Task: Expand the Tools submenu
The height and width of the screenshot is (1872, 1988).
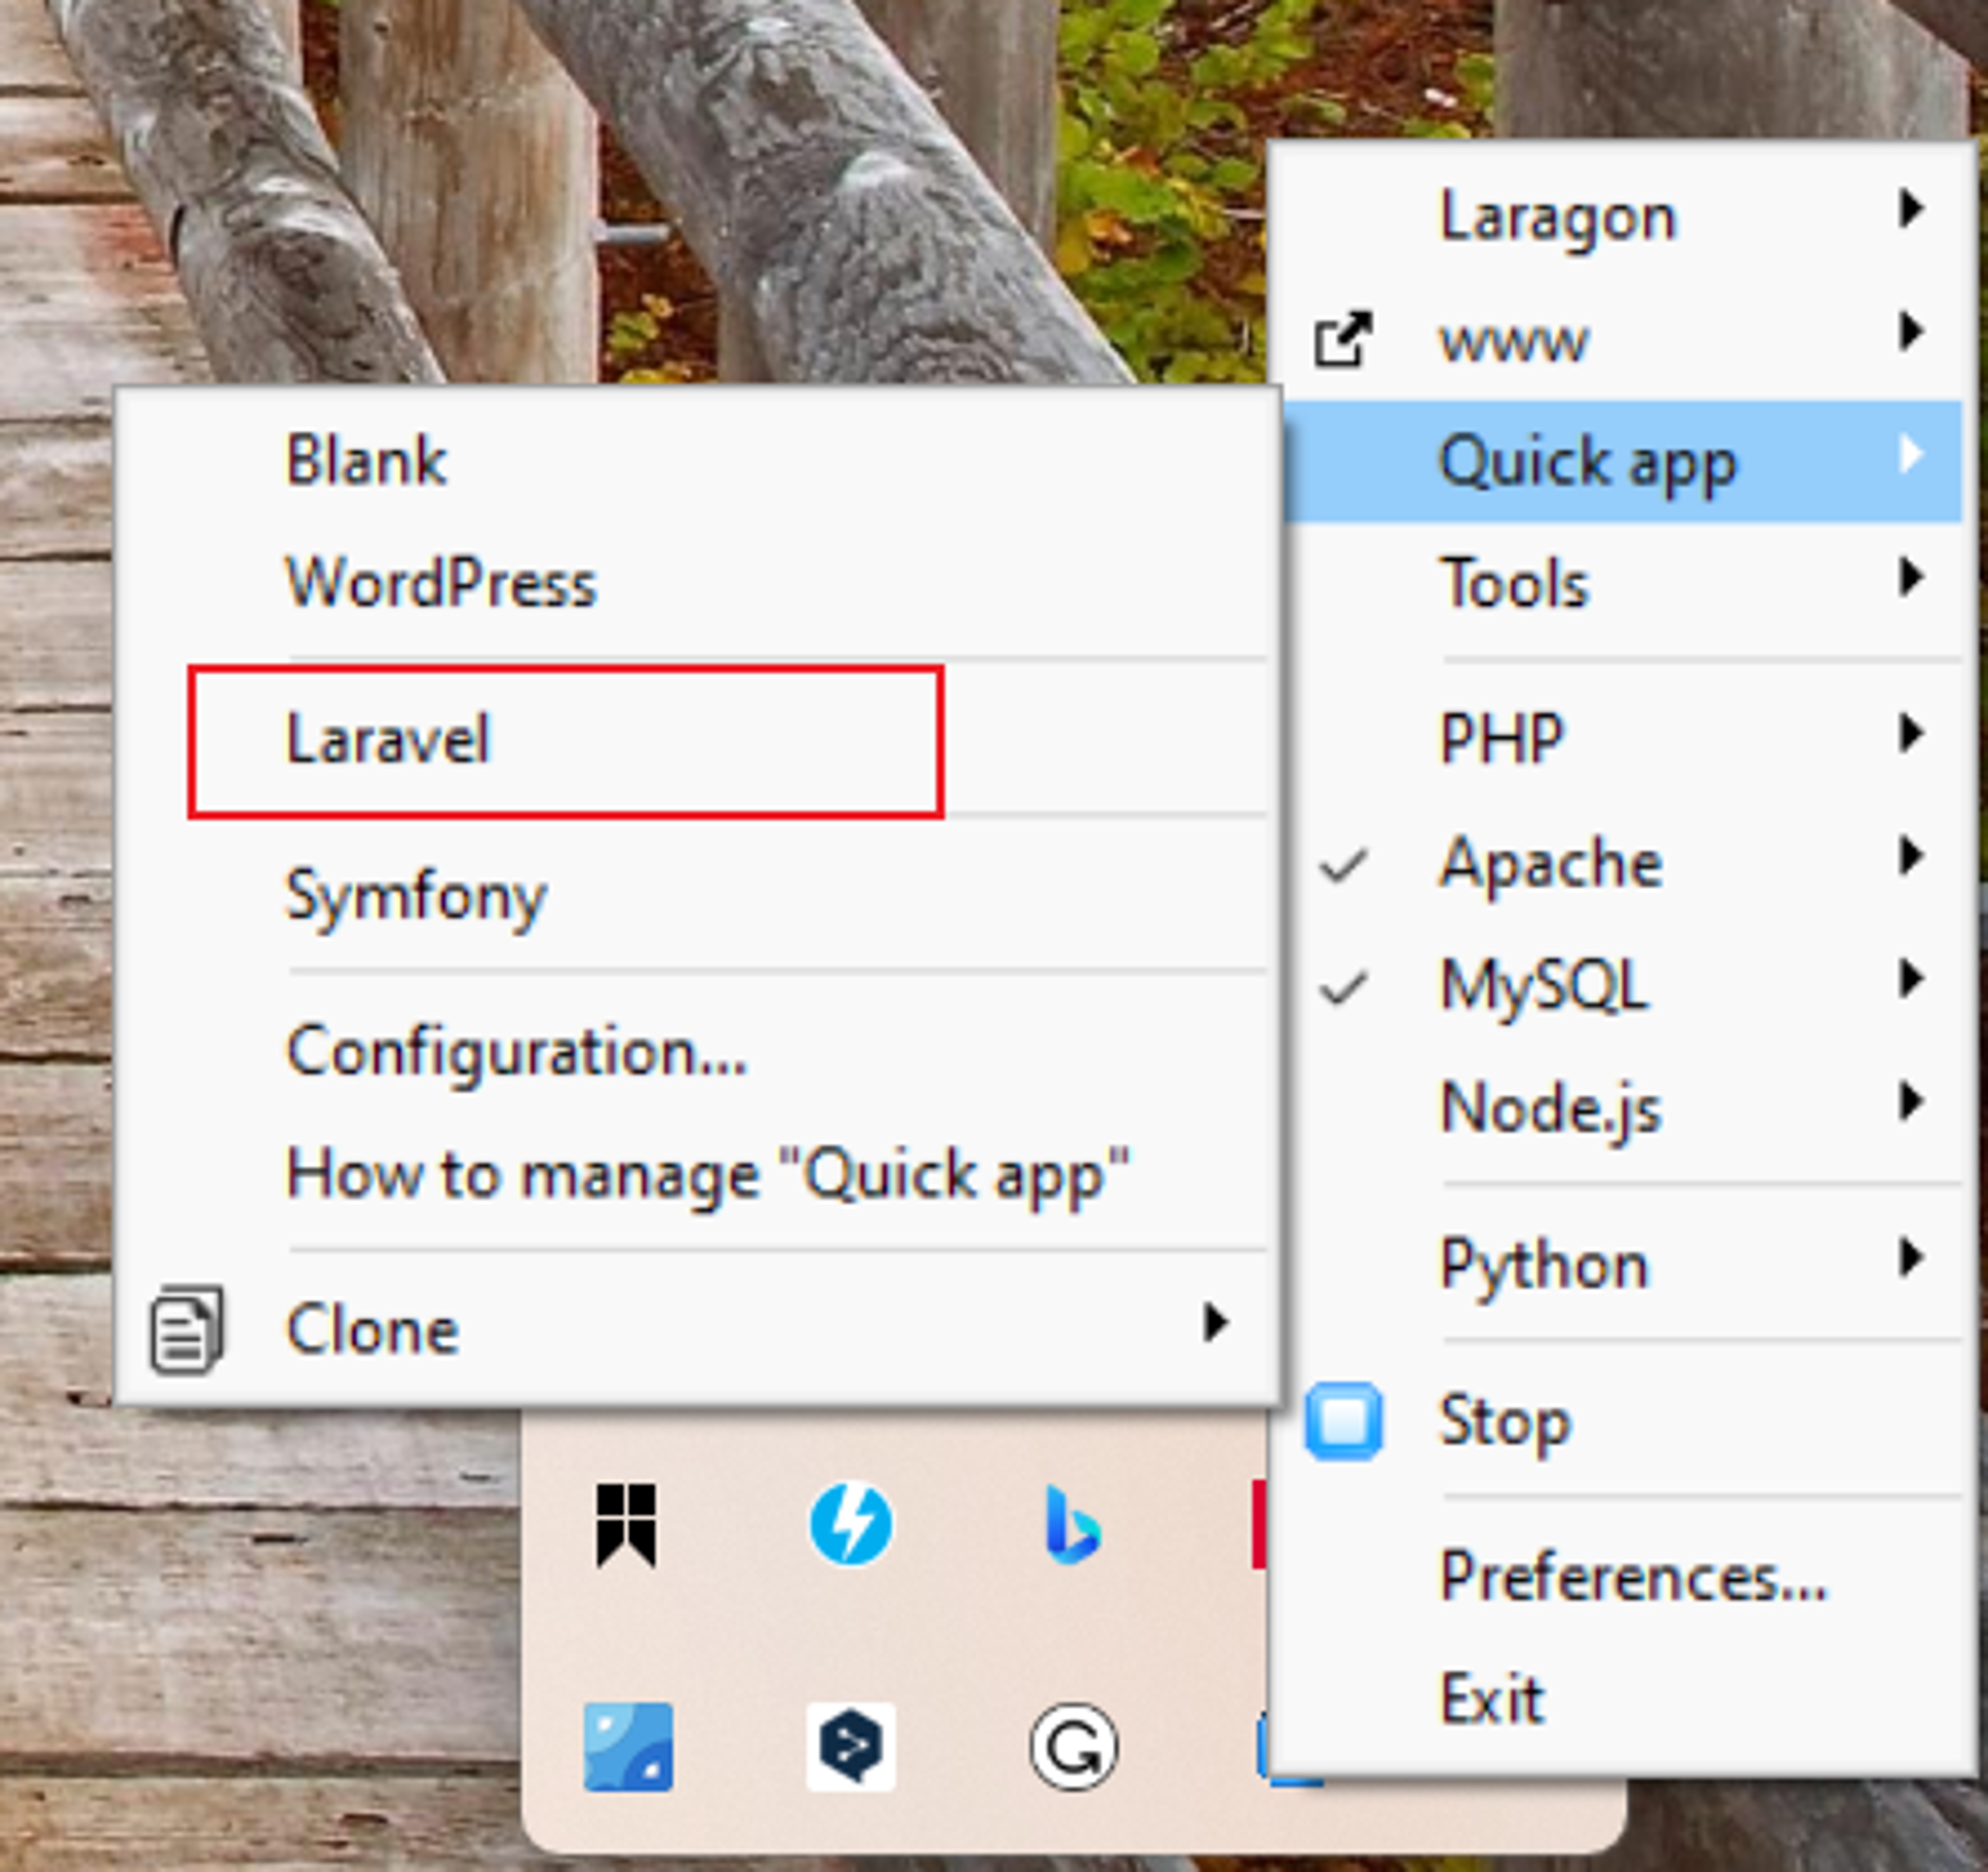Action: click(x=1622, y=583)
